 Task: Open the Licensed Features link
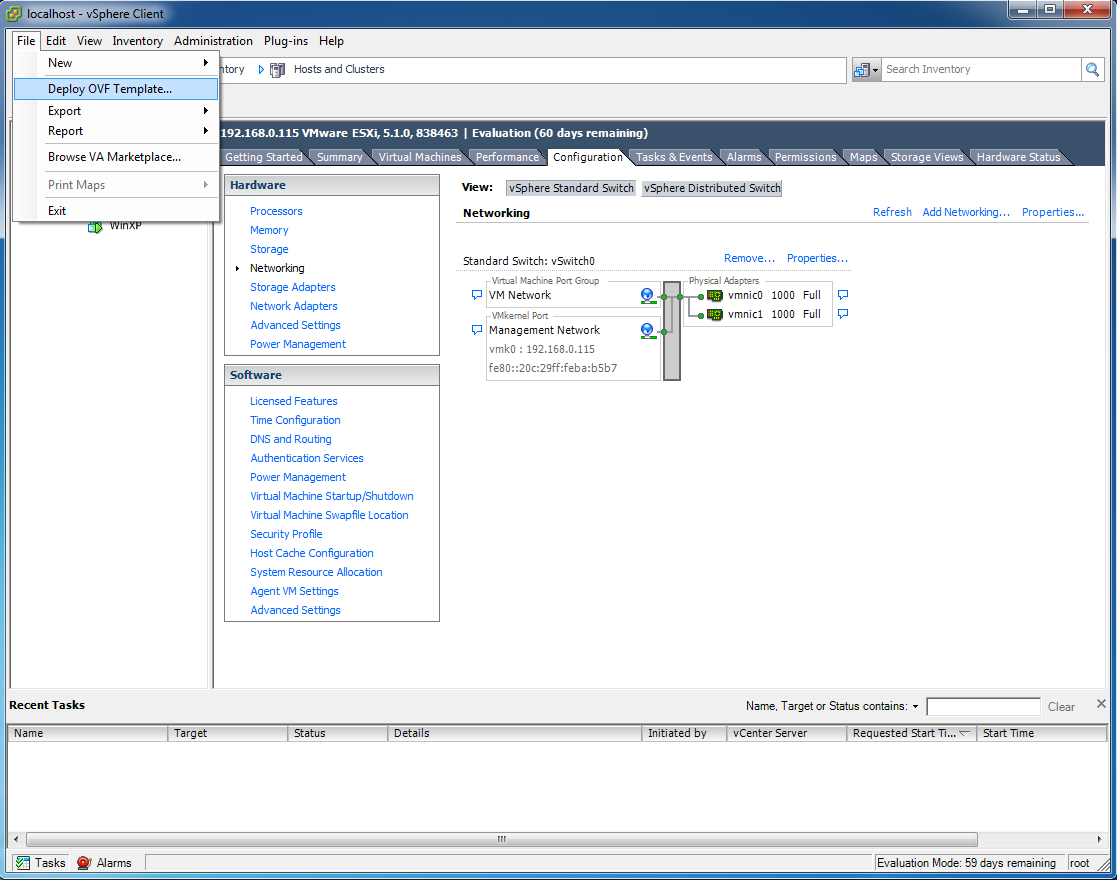click(293, 401)
